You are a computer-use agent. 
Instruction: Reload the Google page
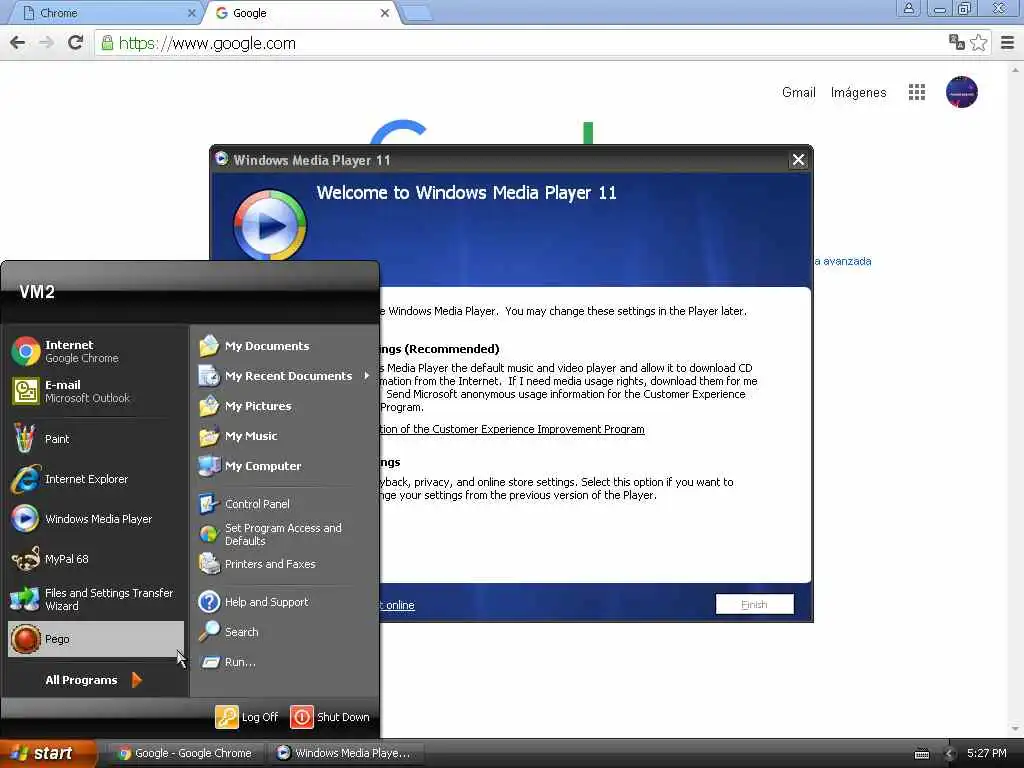pyautogui.click(x=75, y=43)
